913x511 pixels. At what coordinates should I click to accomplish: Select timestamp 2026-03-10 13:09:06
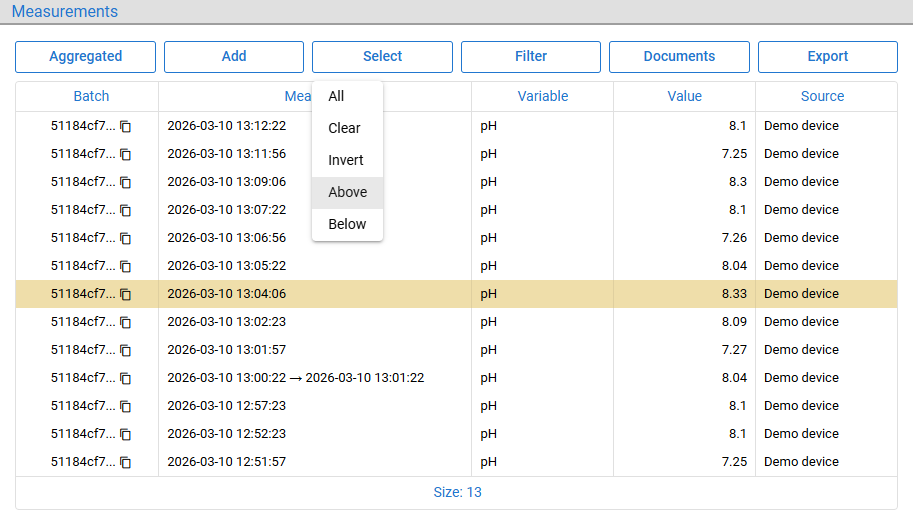tap(227, 182)
